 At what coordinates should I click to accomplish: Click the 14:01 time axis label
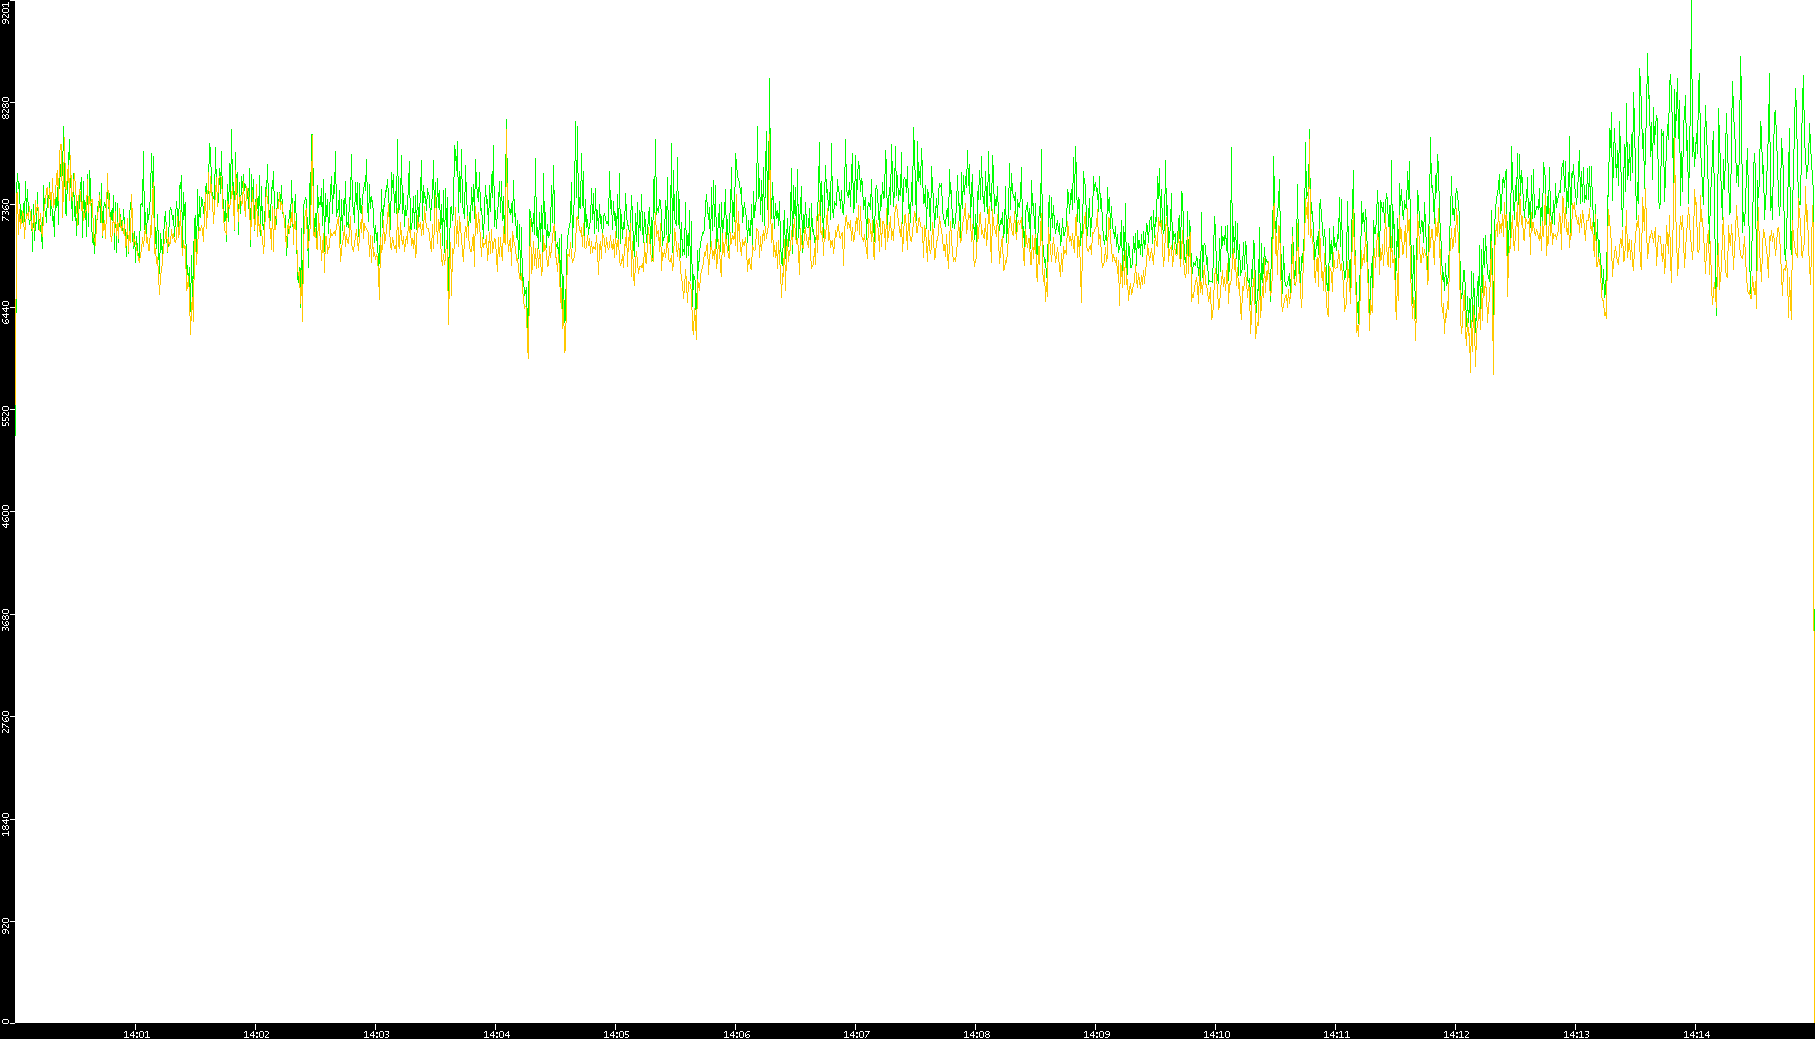(136, 1033)
